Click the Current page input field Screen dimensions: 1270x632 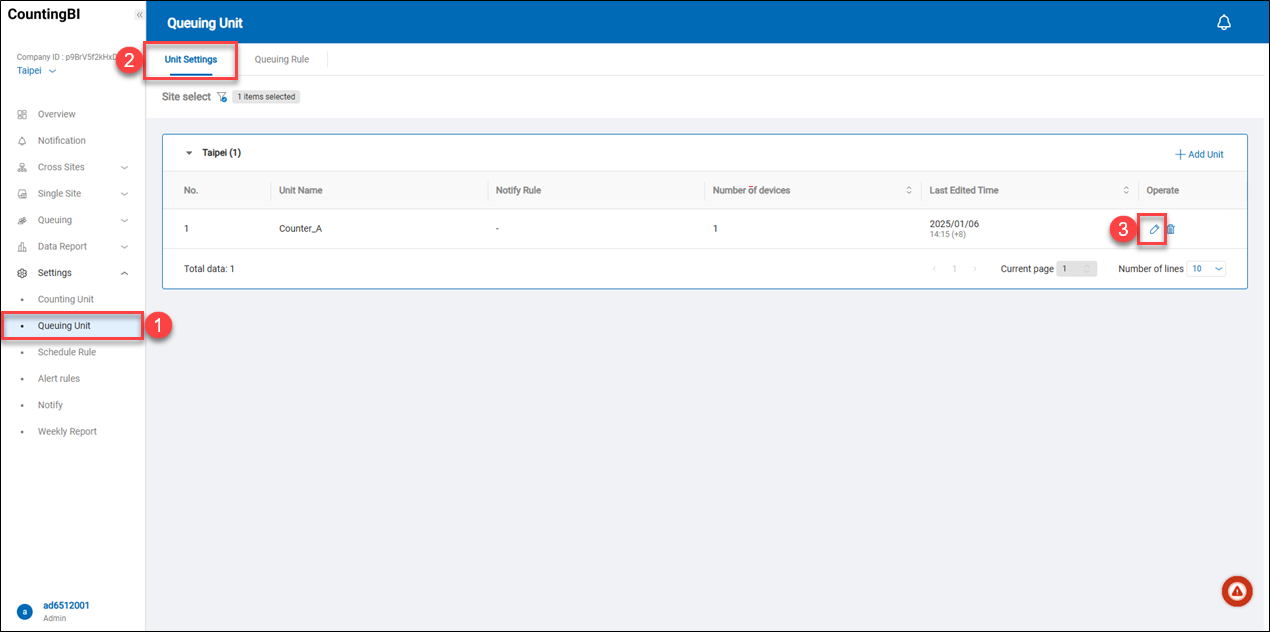(1077, 269)
